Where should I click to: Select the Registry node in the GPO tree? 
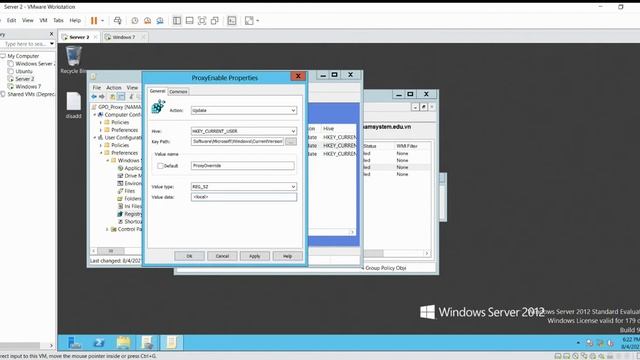129,214
